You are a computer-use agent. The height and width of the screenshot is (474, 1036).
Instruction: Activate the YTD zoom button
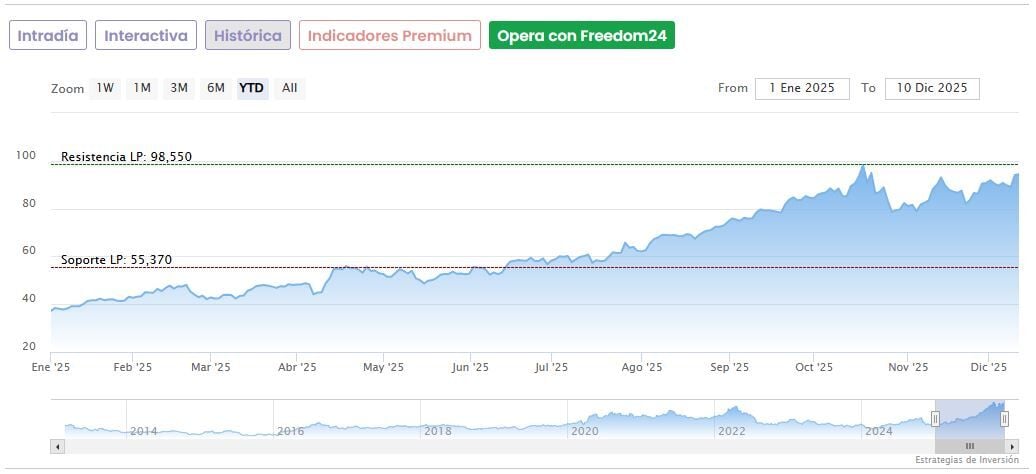(x=252, y=88)
